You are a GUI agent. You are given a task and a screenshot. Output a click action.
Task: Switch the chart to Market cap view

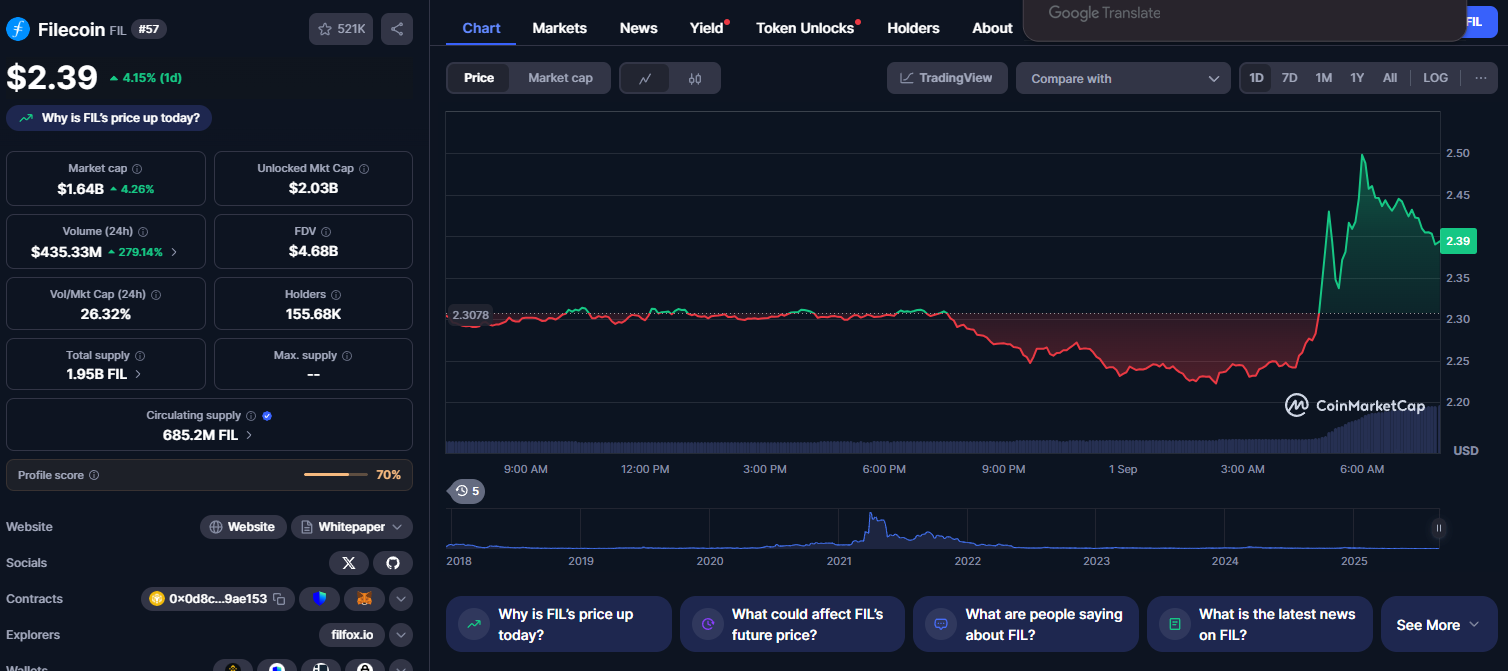(560, 78)
